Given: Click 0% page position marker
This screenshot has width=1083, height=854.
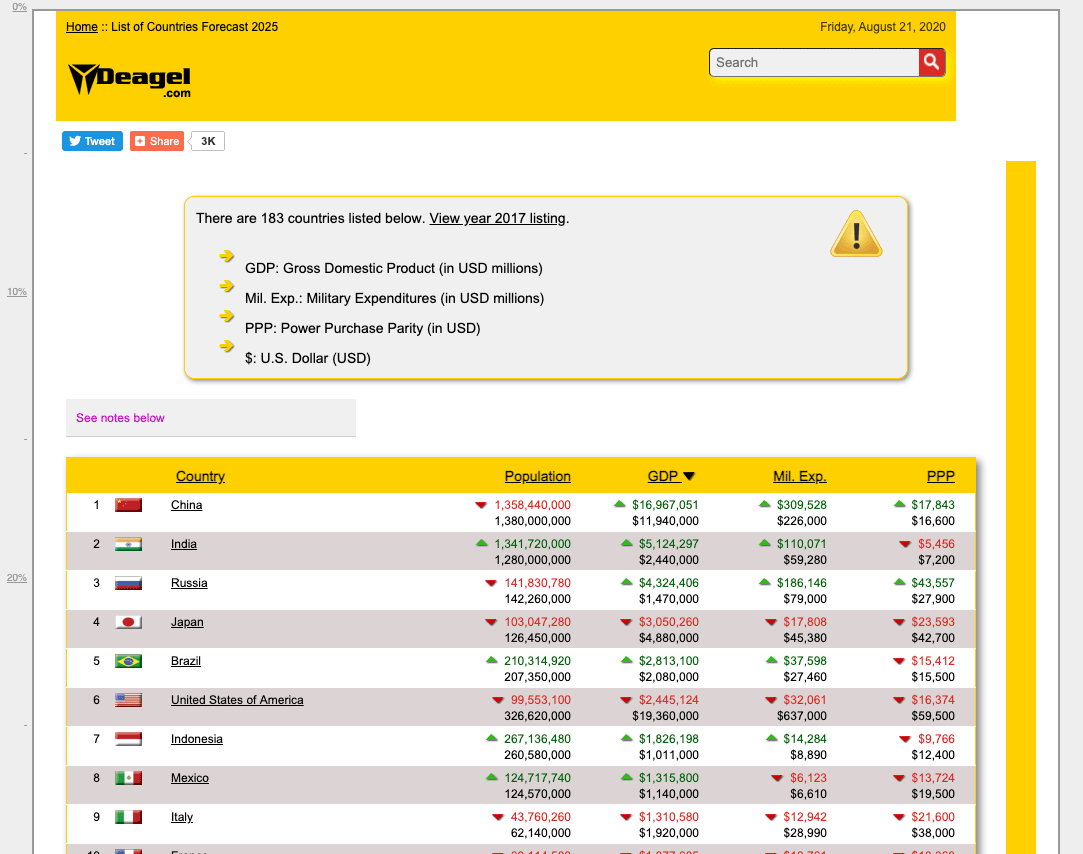Looking at the screenshot, I should [x=19, y=7].
